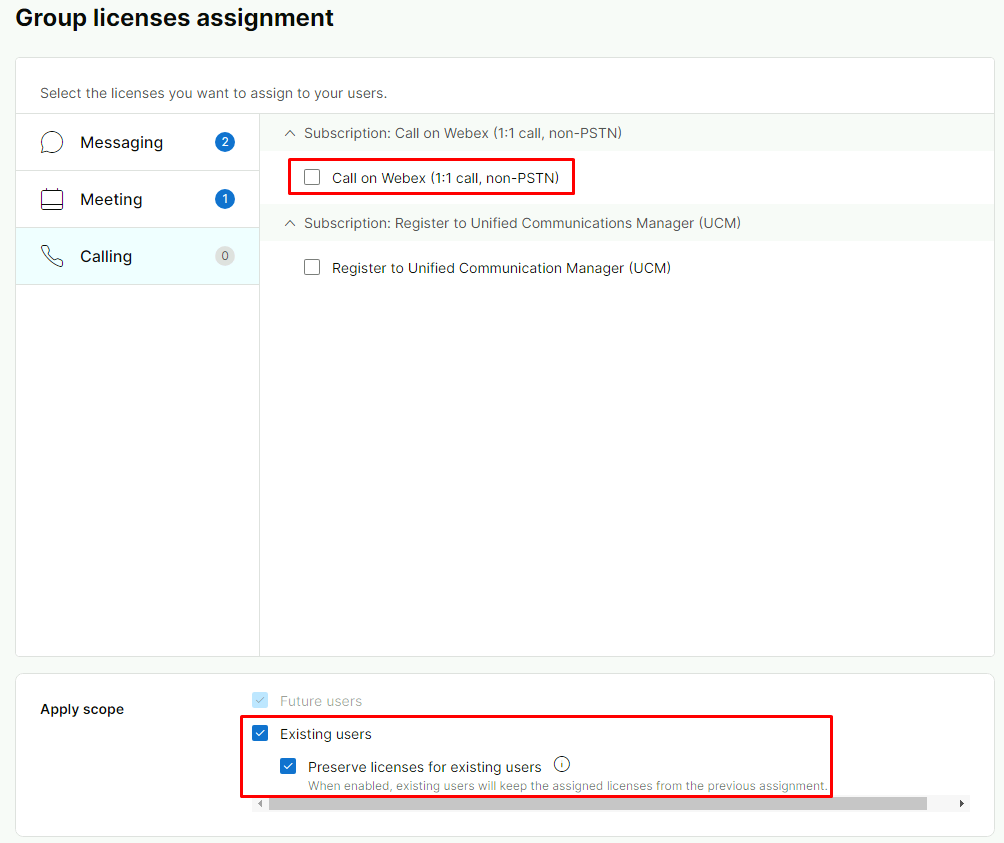The image size is (1004, 843).
Task: Disable Preserve licenses for existing users
Action: tap(289, 767)
